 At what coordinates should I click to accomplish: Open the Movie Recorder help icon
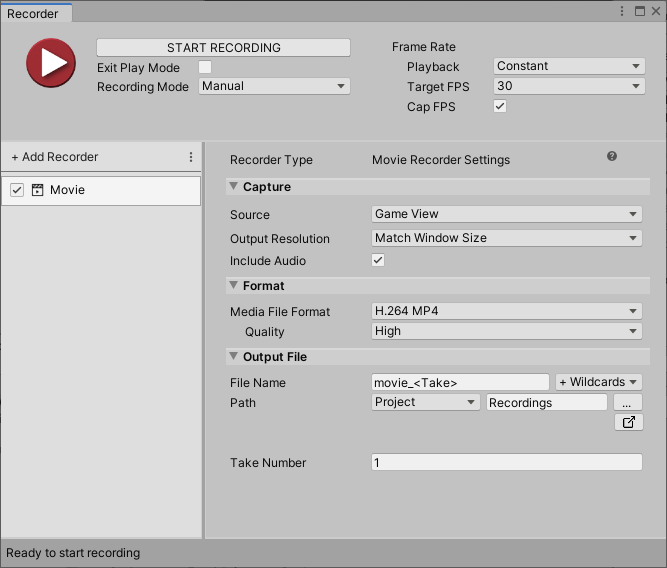pyautogui.click(x=612, y=157)
